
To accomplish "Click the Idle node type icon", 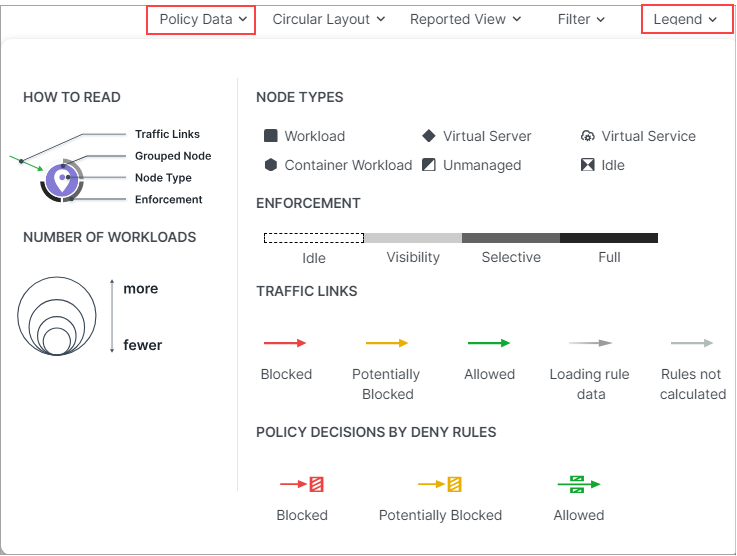I will pyautogui.click(x=588, y=165).
